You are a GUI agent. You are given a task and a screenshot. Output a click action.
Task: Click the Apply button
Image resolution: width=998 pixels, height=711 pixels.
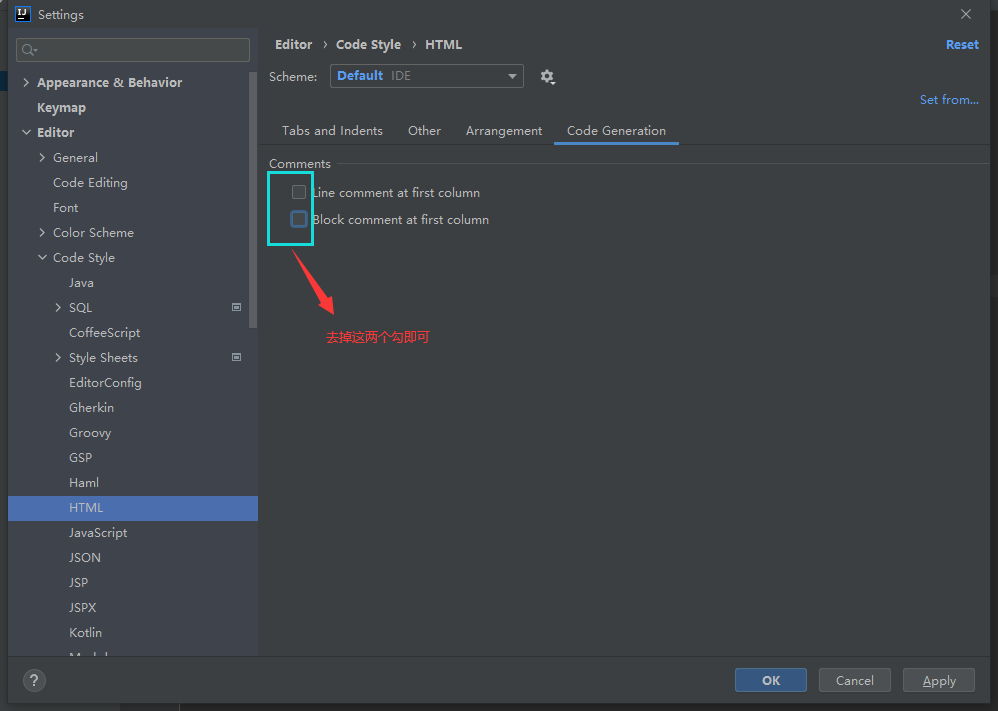pos(938,680)
